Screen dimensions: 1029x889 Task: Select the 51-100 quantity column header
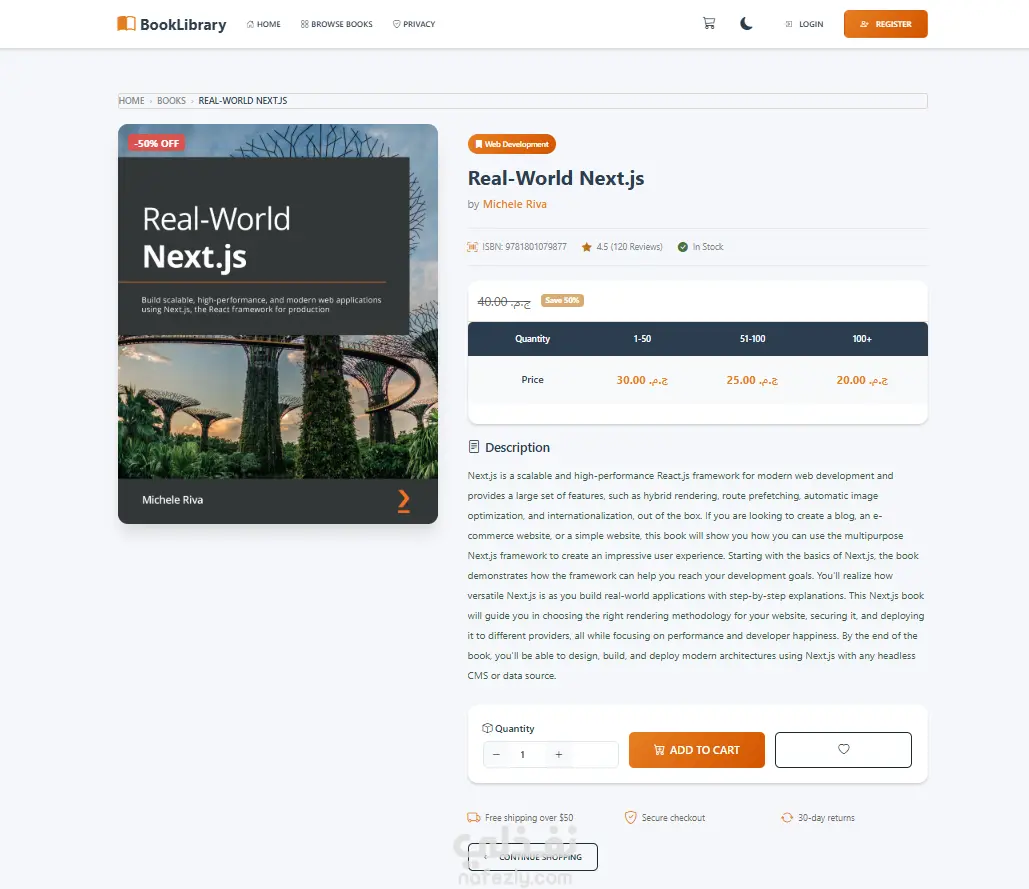pyautogui.click(x=752, y=339)
